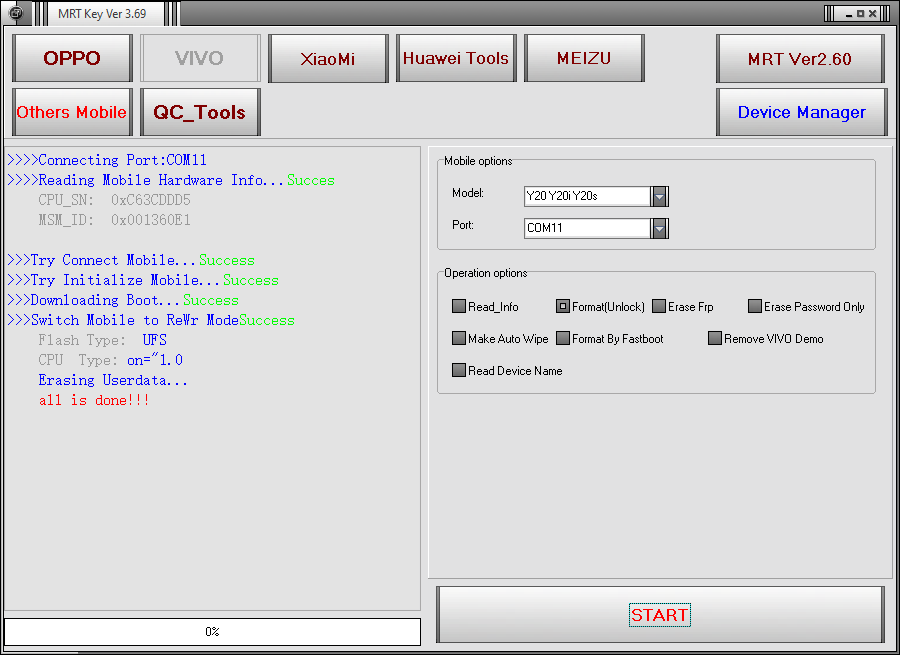Viewport: 900px width, 655px height.
Task: Open QC_Tools
Action: coord(200,112)
